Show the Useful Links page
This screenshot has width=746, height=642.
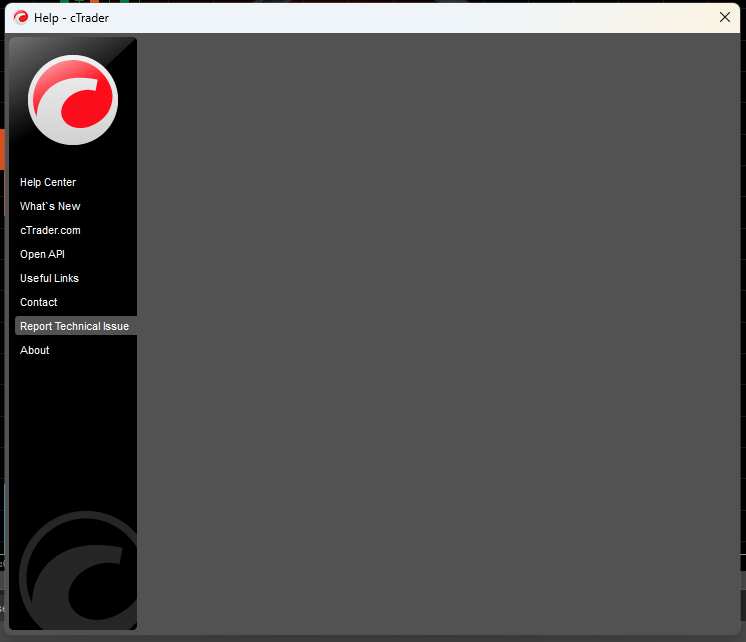point(49,278)
